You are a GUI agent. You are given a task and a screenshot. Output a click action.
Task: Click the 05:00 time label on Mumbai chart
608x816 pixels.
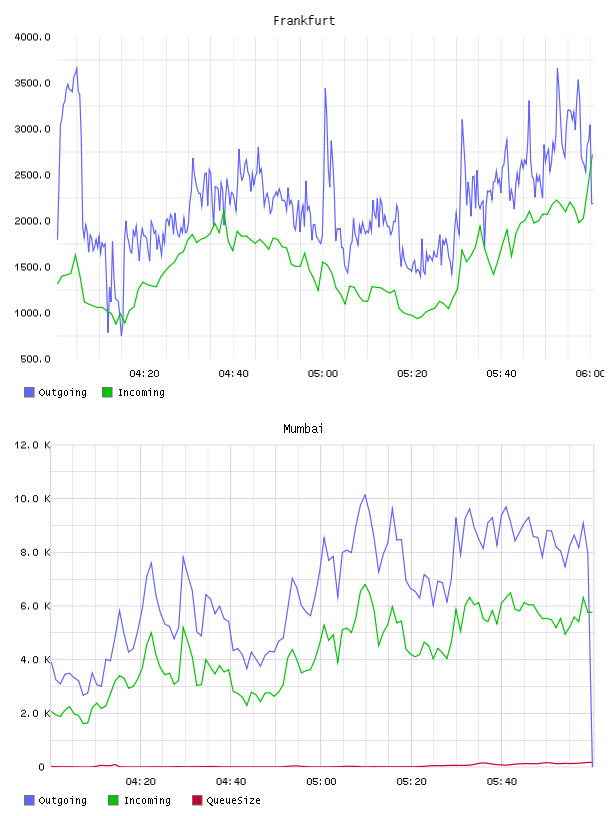click(321, 782)
